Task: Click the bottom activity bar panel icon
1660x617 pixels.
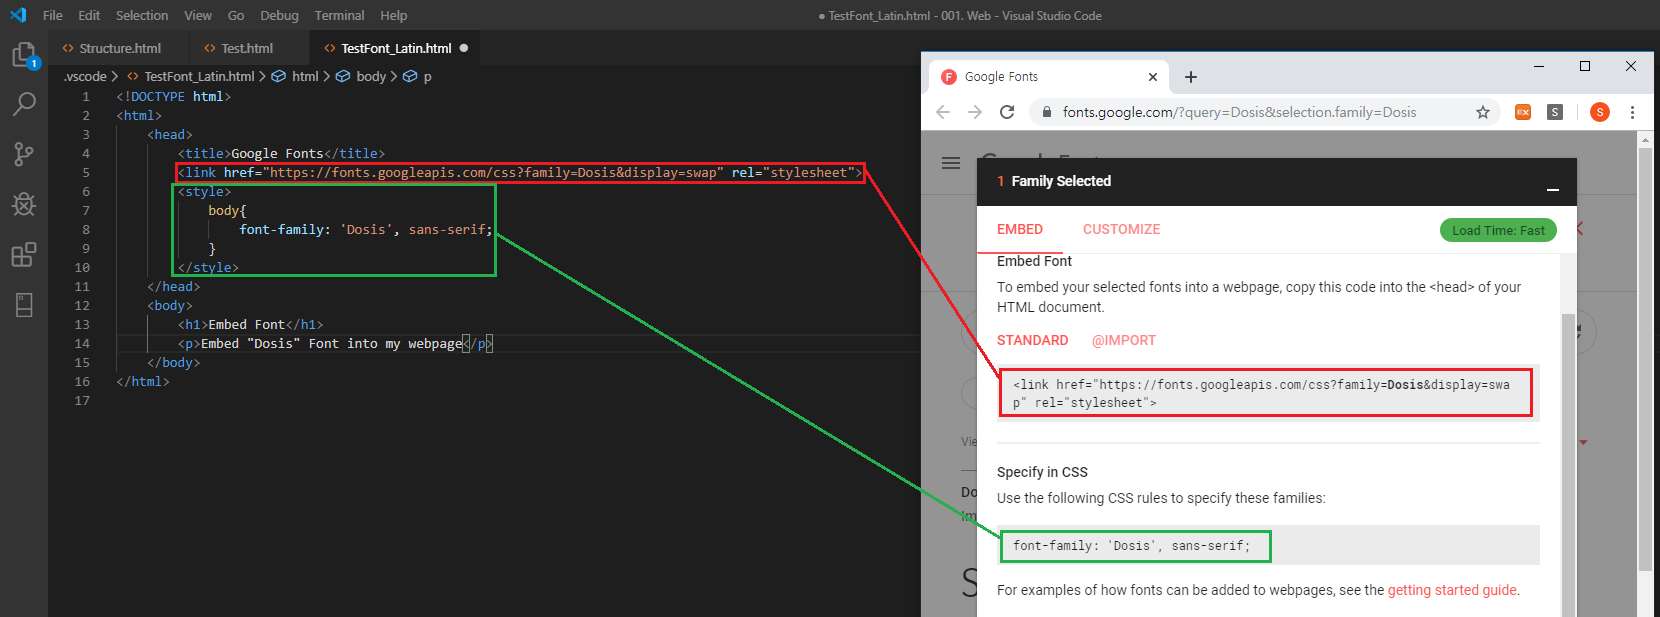Action: pos(24,305)
